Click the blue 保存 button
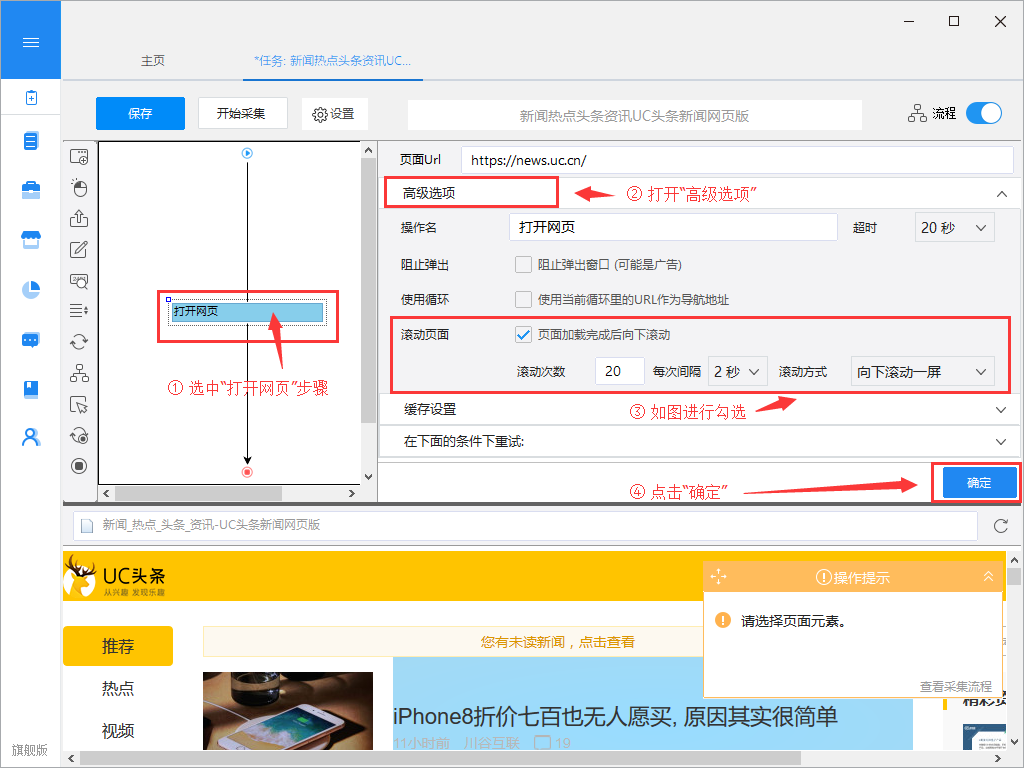Screen dimensions: 1024x768 [140, 114]
